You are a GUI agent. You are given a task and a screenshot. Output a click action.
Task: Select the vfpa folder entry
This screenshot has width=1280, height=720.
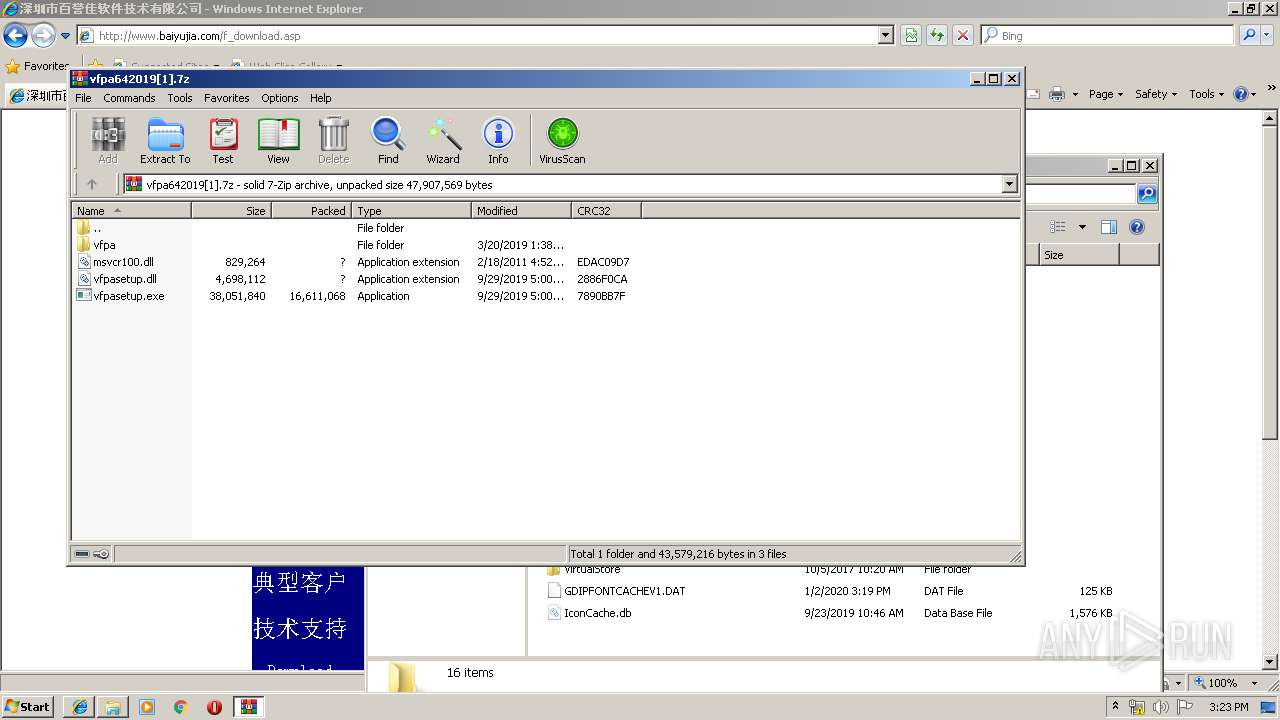pos(96,245)
